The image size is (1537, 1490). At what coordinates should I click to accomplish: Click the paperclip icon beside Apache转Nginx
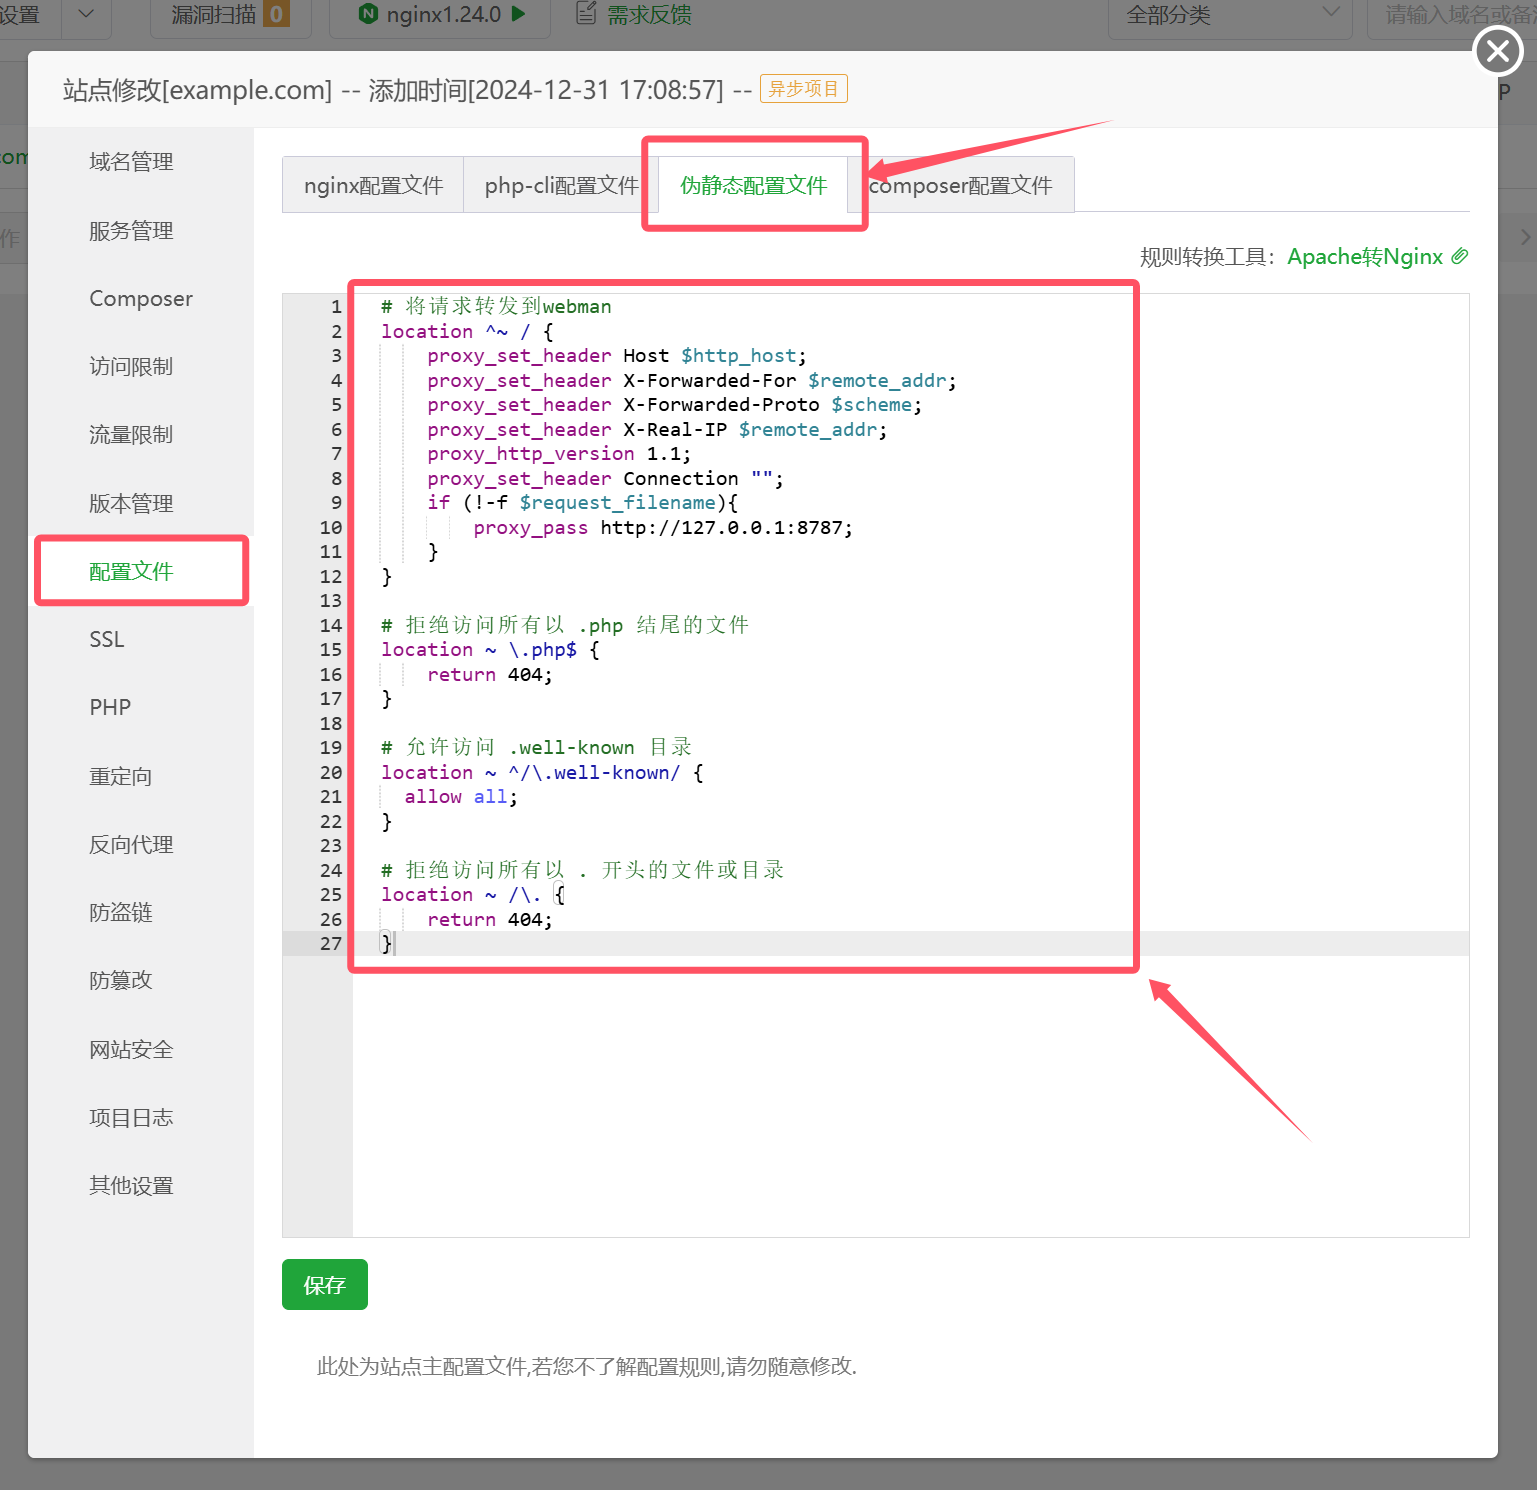[1460, 256]
